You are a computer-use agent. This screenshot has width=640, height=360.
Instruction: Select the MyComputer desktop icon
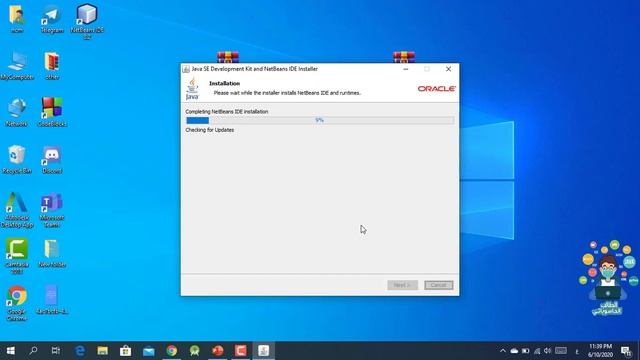(x=17, y=66)
